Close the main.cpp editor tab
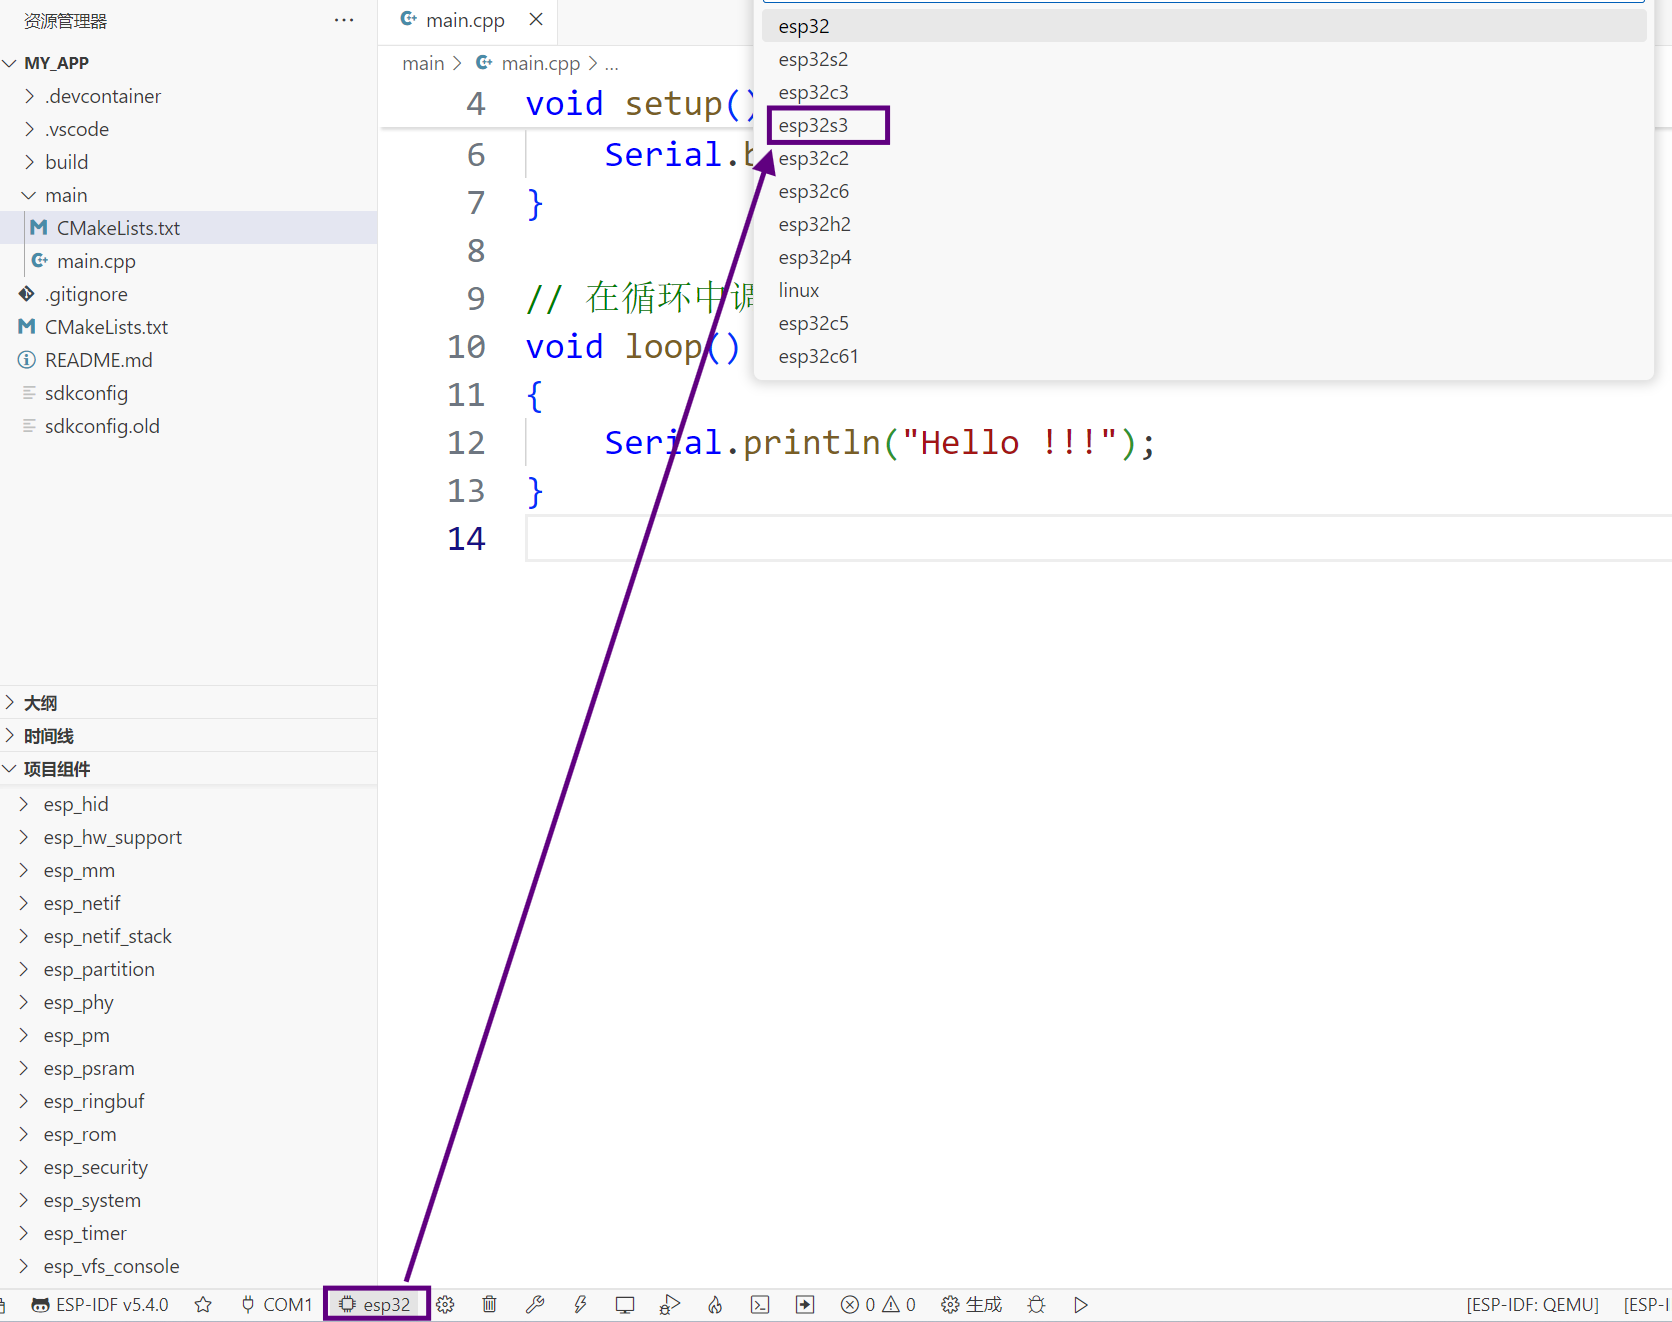 click(x=536, y=20)
